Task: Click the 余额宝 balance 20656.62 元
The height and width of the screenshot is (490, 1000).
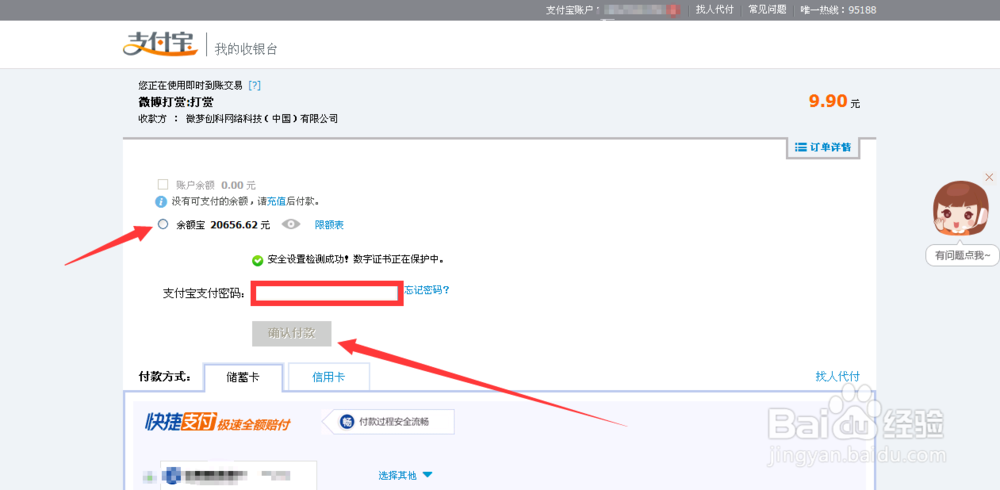Action: coord(240,225)
